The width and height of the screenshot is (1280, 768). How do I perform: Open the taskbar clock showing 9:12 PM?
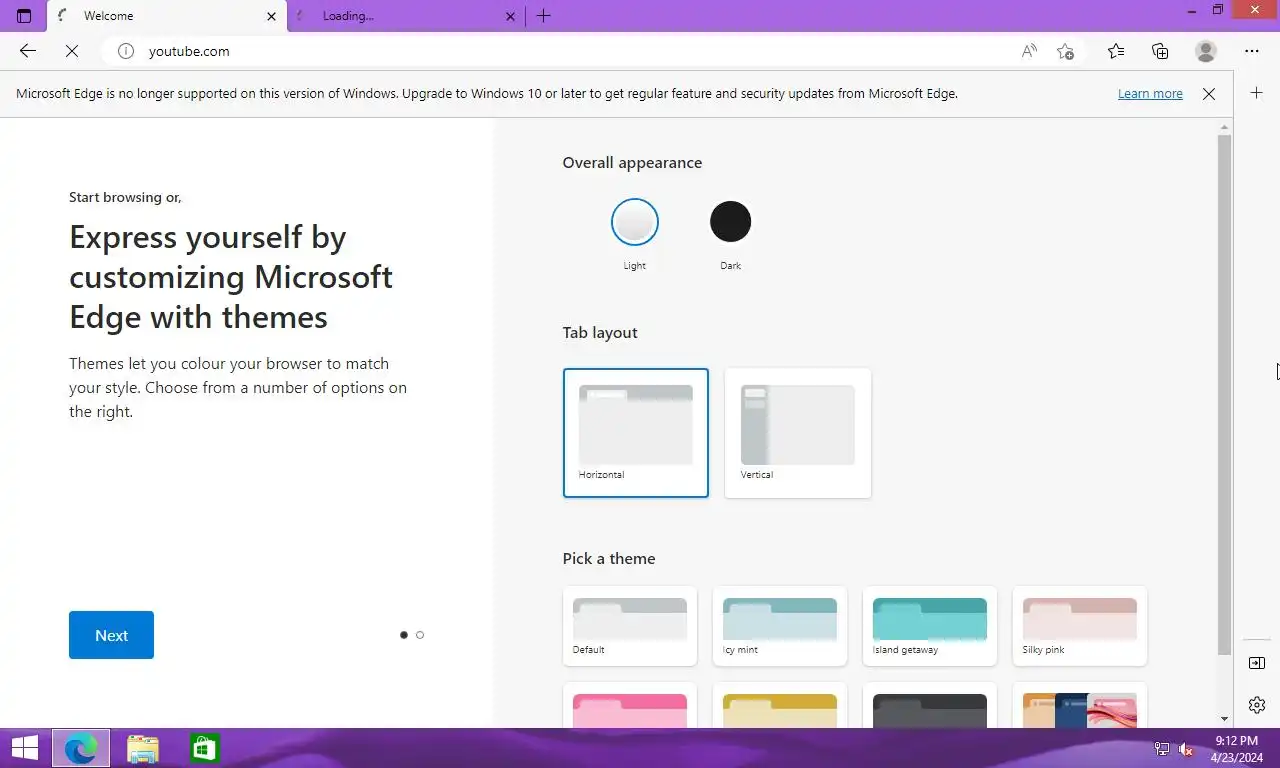tap(1236, 749)
